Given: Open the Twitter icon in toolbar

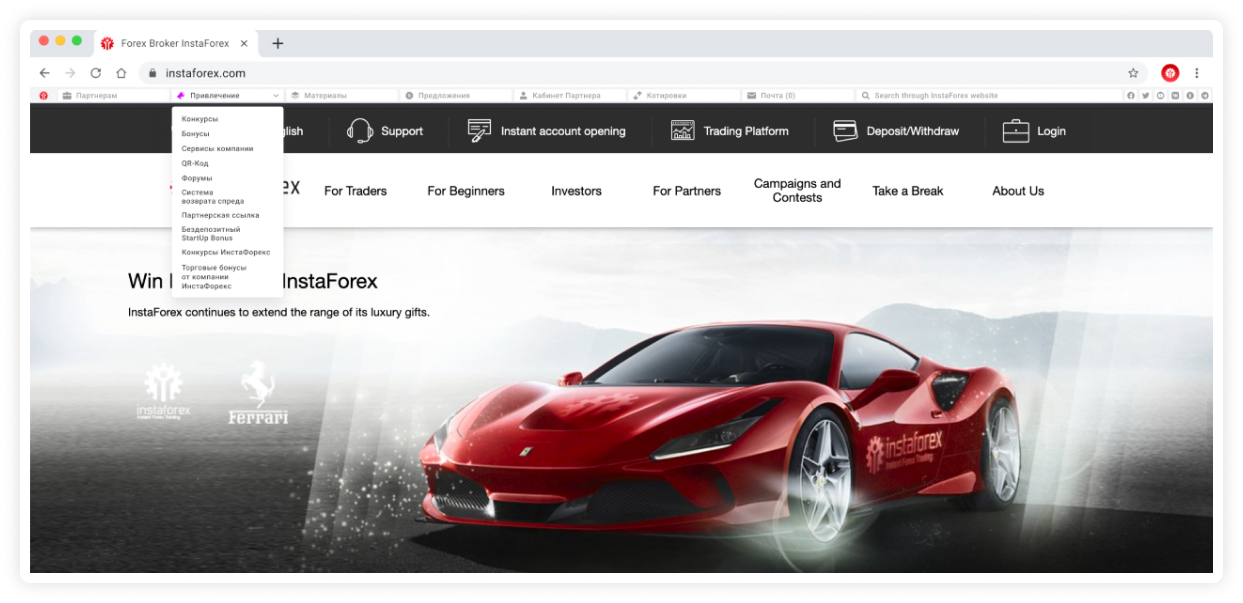Looking at the screenshot, I should click(x=1146, y=96).
